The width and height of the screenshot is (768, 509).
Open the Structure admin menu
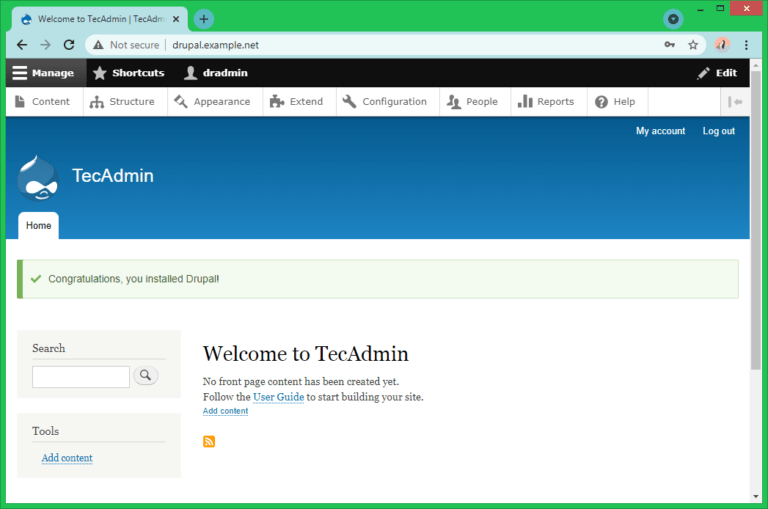(x=122, y=102)
